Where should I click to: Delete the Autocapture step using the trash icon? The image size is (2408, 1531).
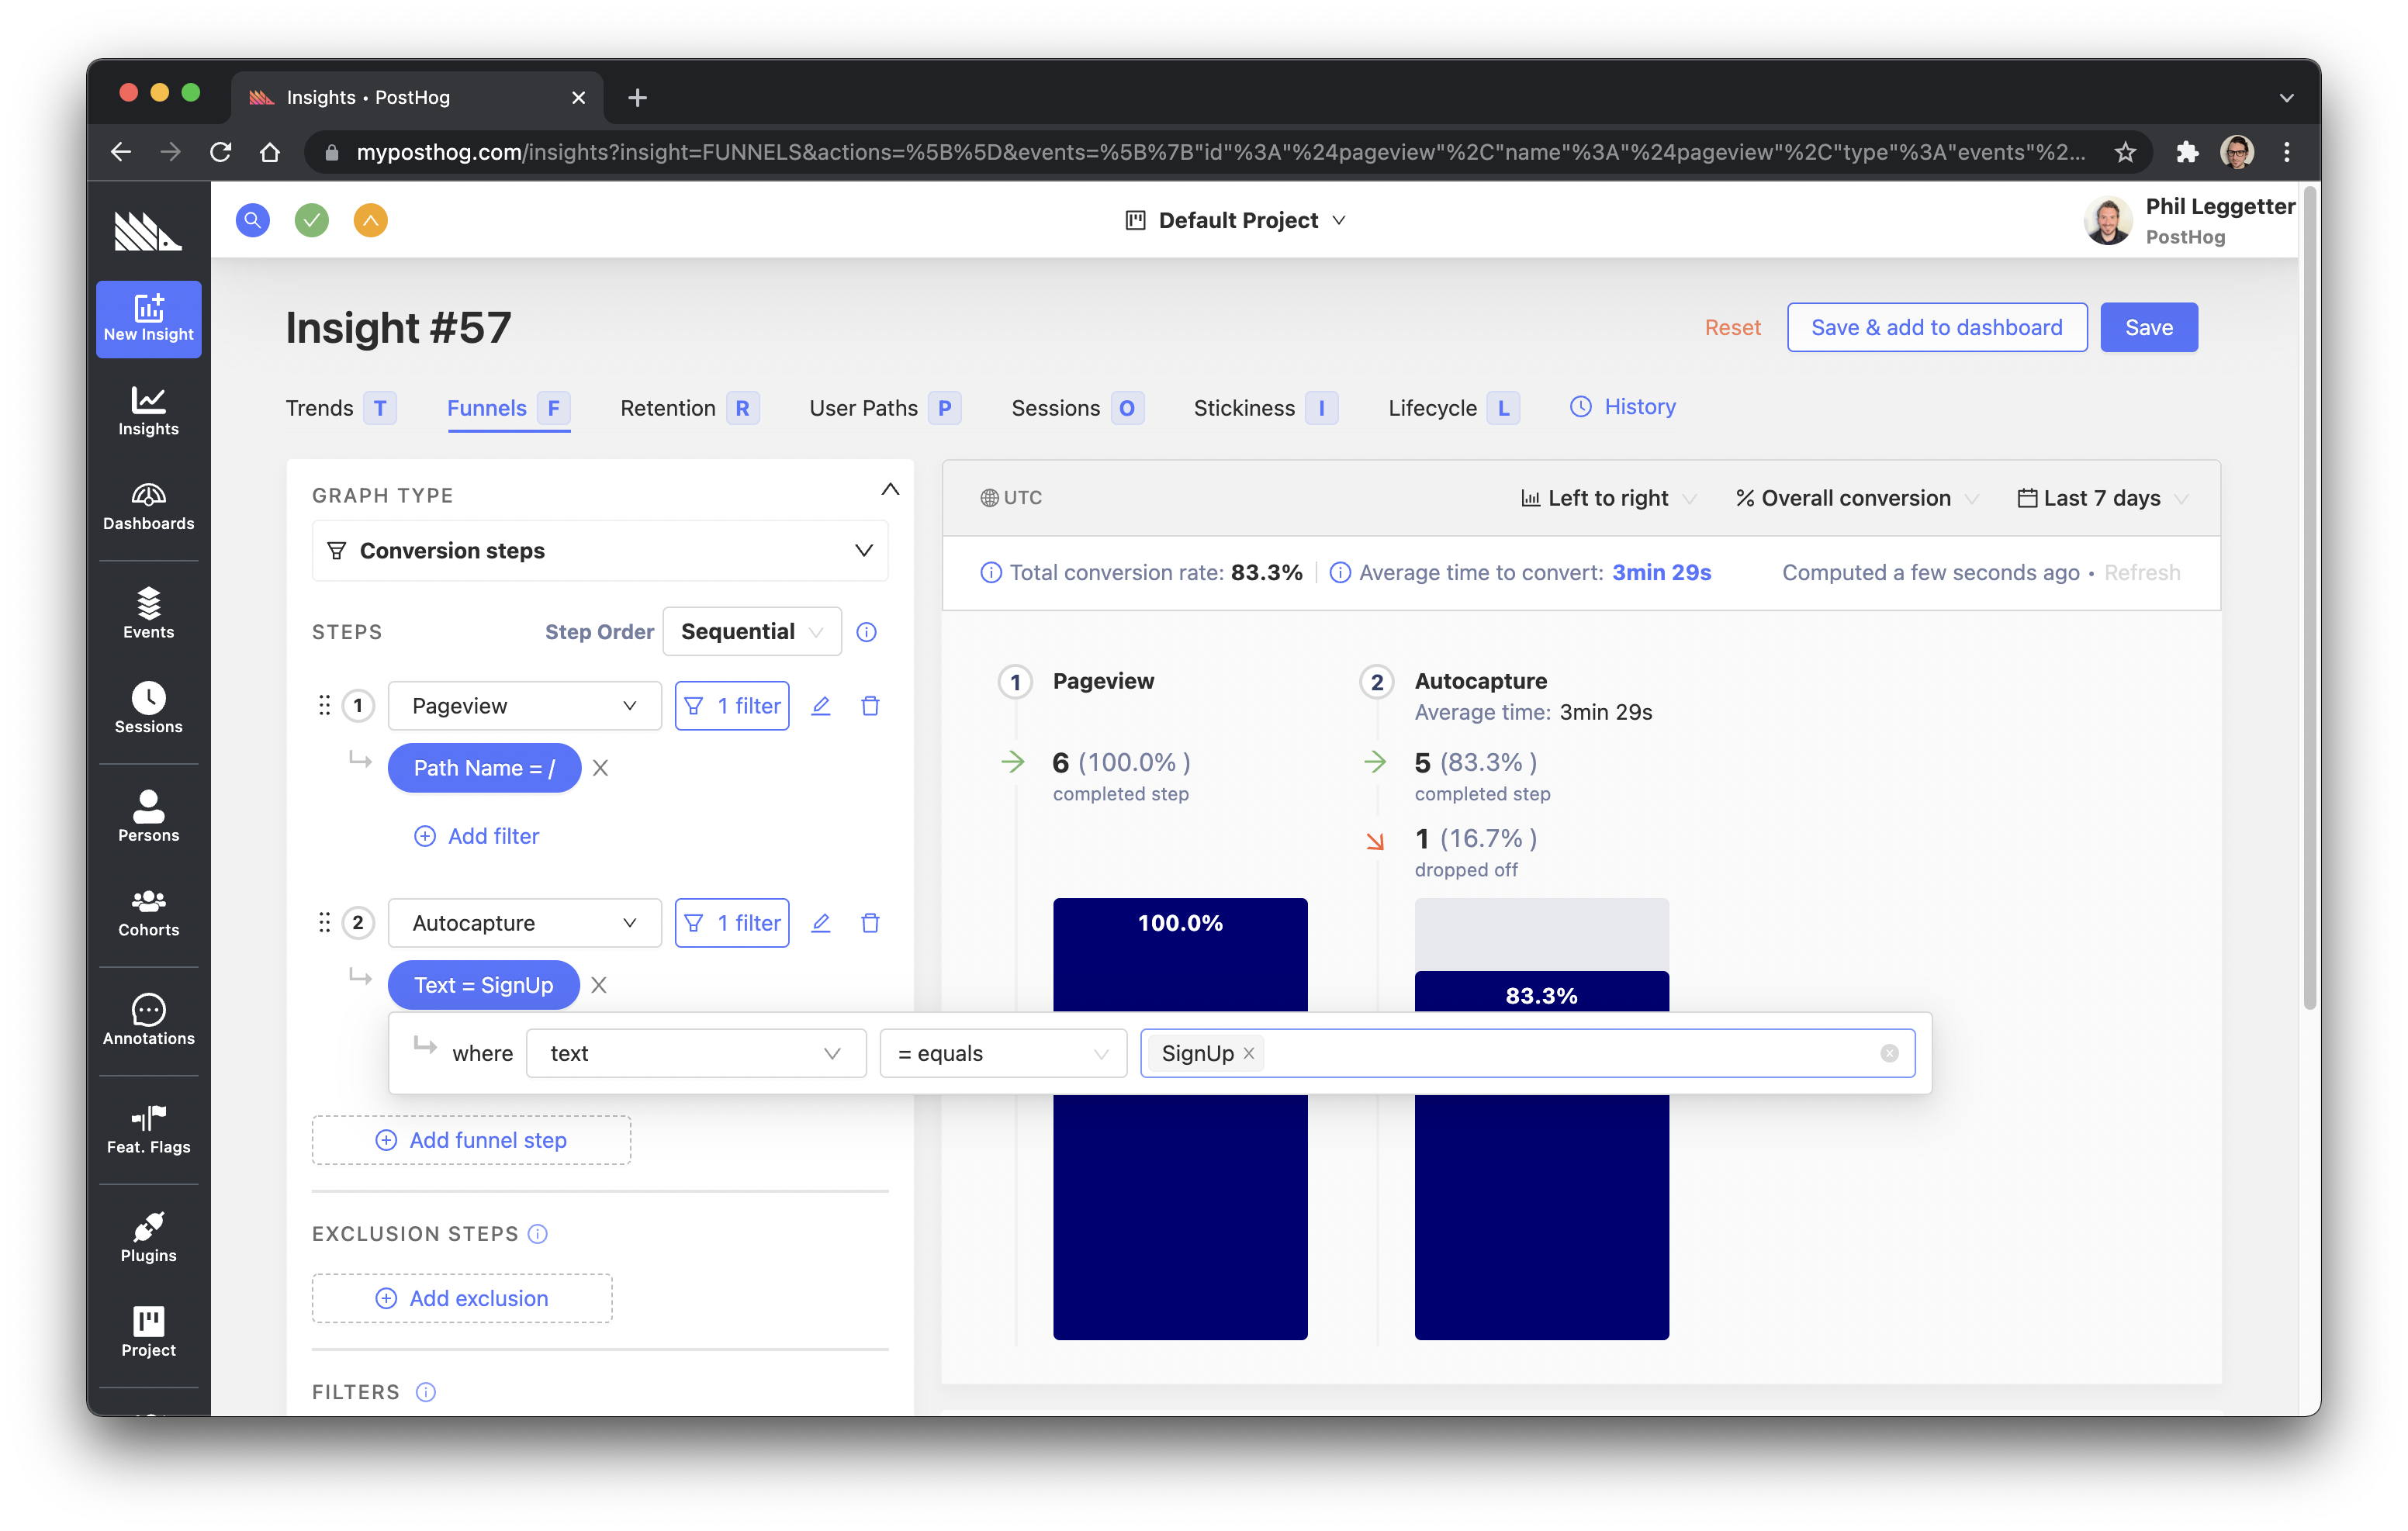(x=870, y=922)
